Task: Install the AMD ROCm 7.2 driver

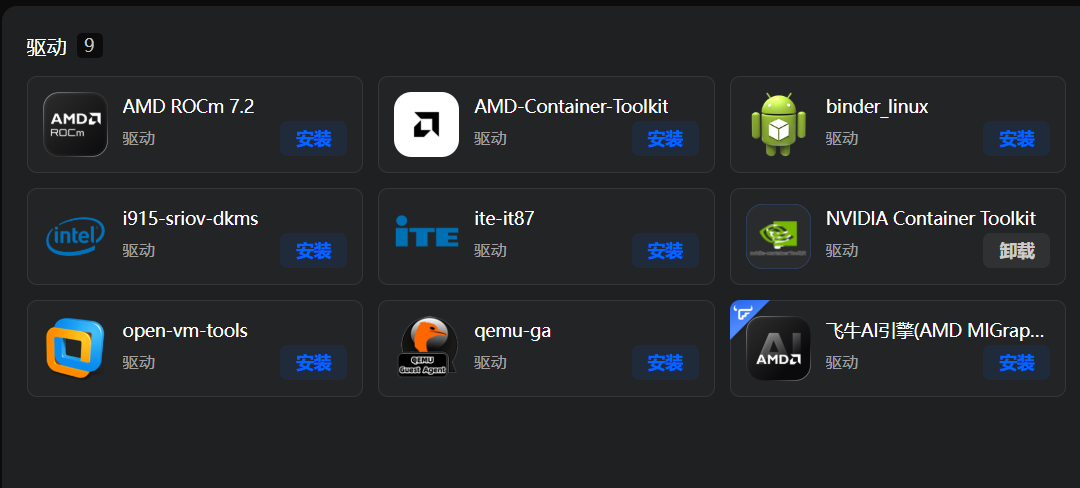Action: coord(313,139)
